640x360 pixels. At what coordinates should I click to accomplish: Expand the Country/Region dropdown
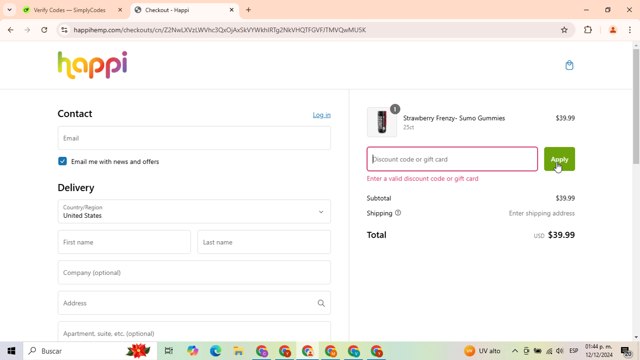194,211
